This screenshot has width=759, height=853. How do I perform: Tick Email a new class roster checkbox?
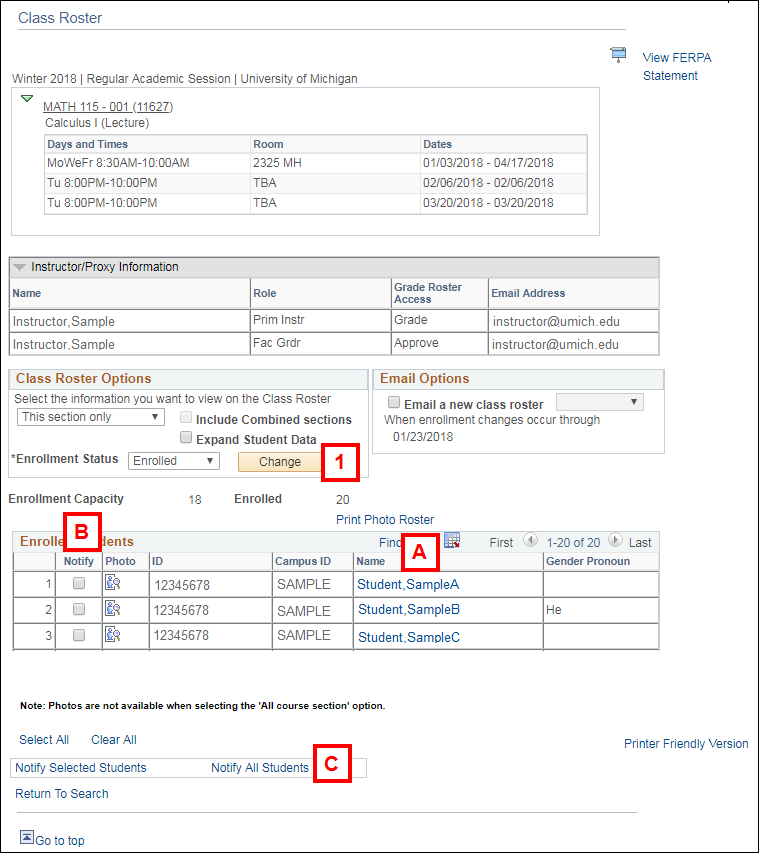(394, 403)
